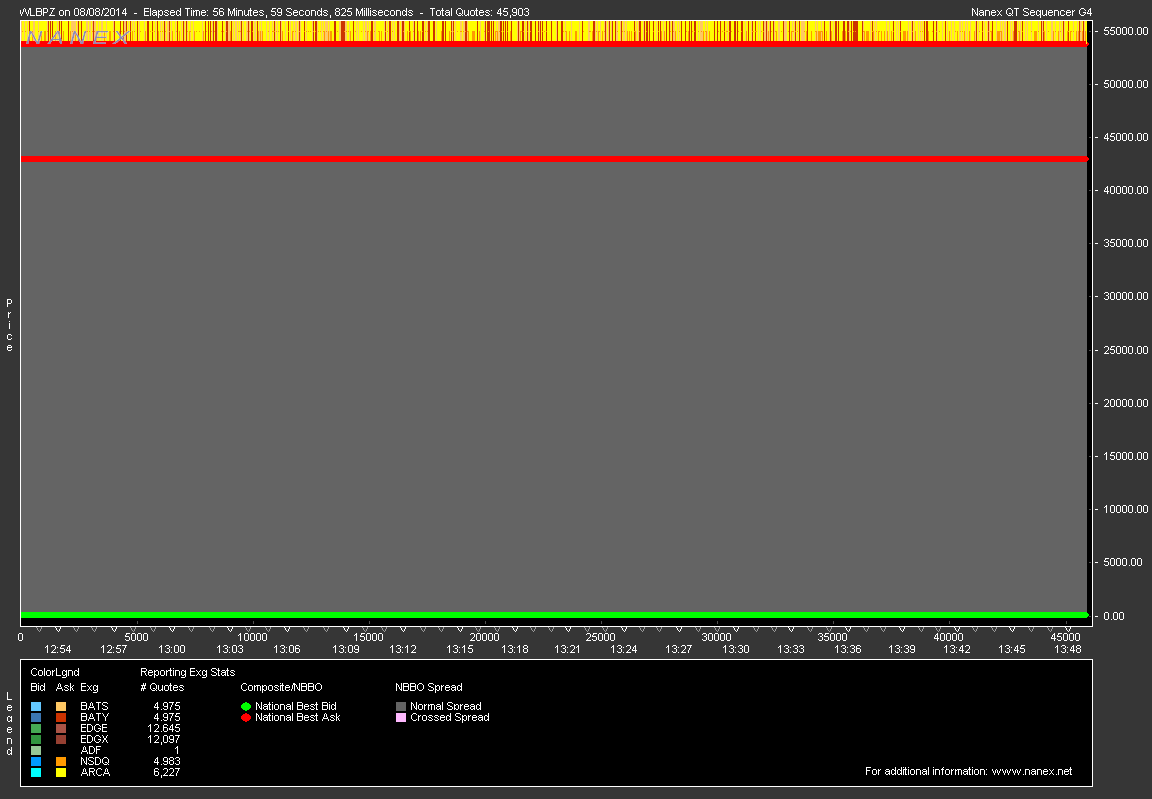Click the 30000.00 price axis label
The width and height of the screenshot is (1152, 799).
point(1126,296)
